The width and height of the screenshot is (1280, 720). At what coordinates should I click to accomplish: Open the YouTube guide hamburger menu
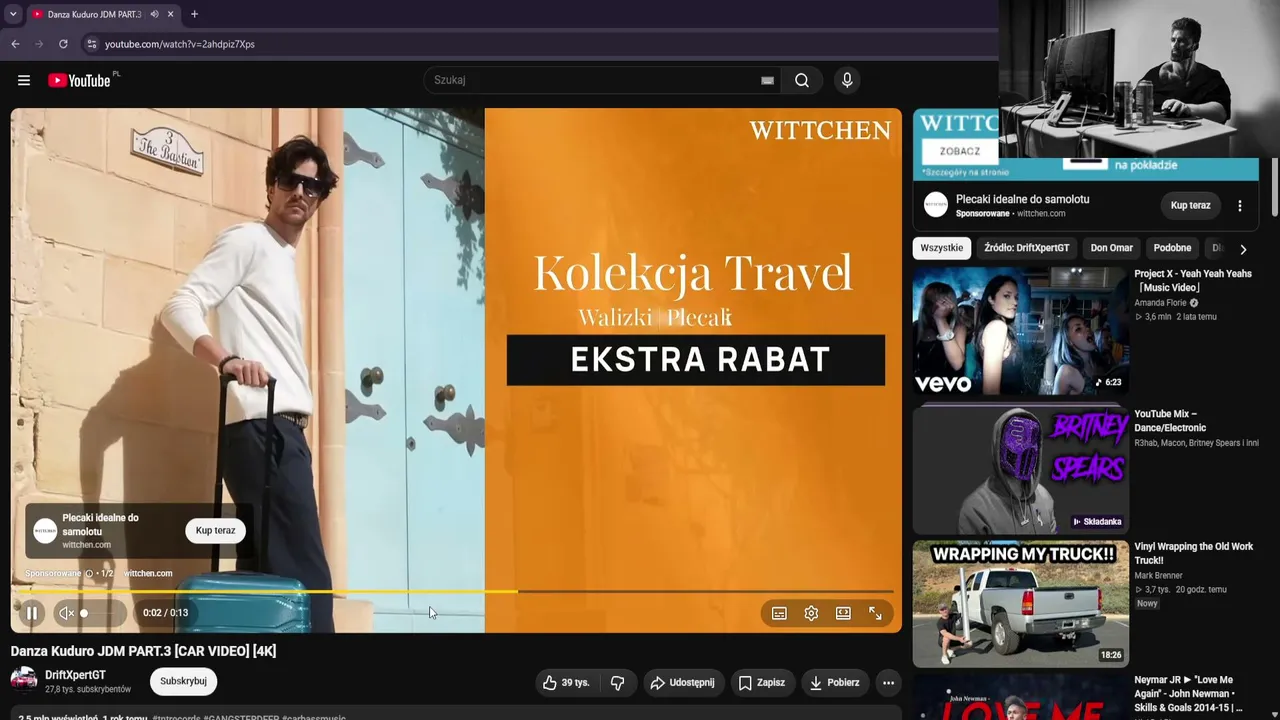click(x=24, y=80)
